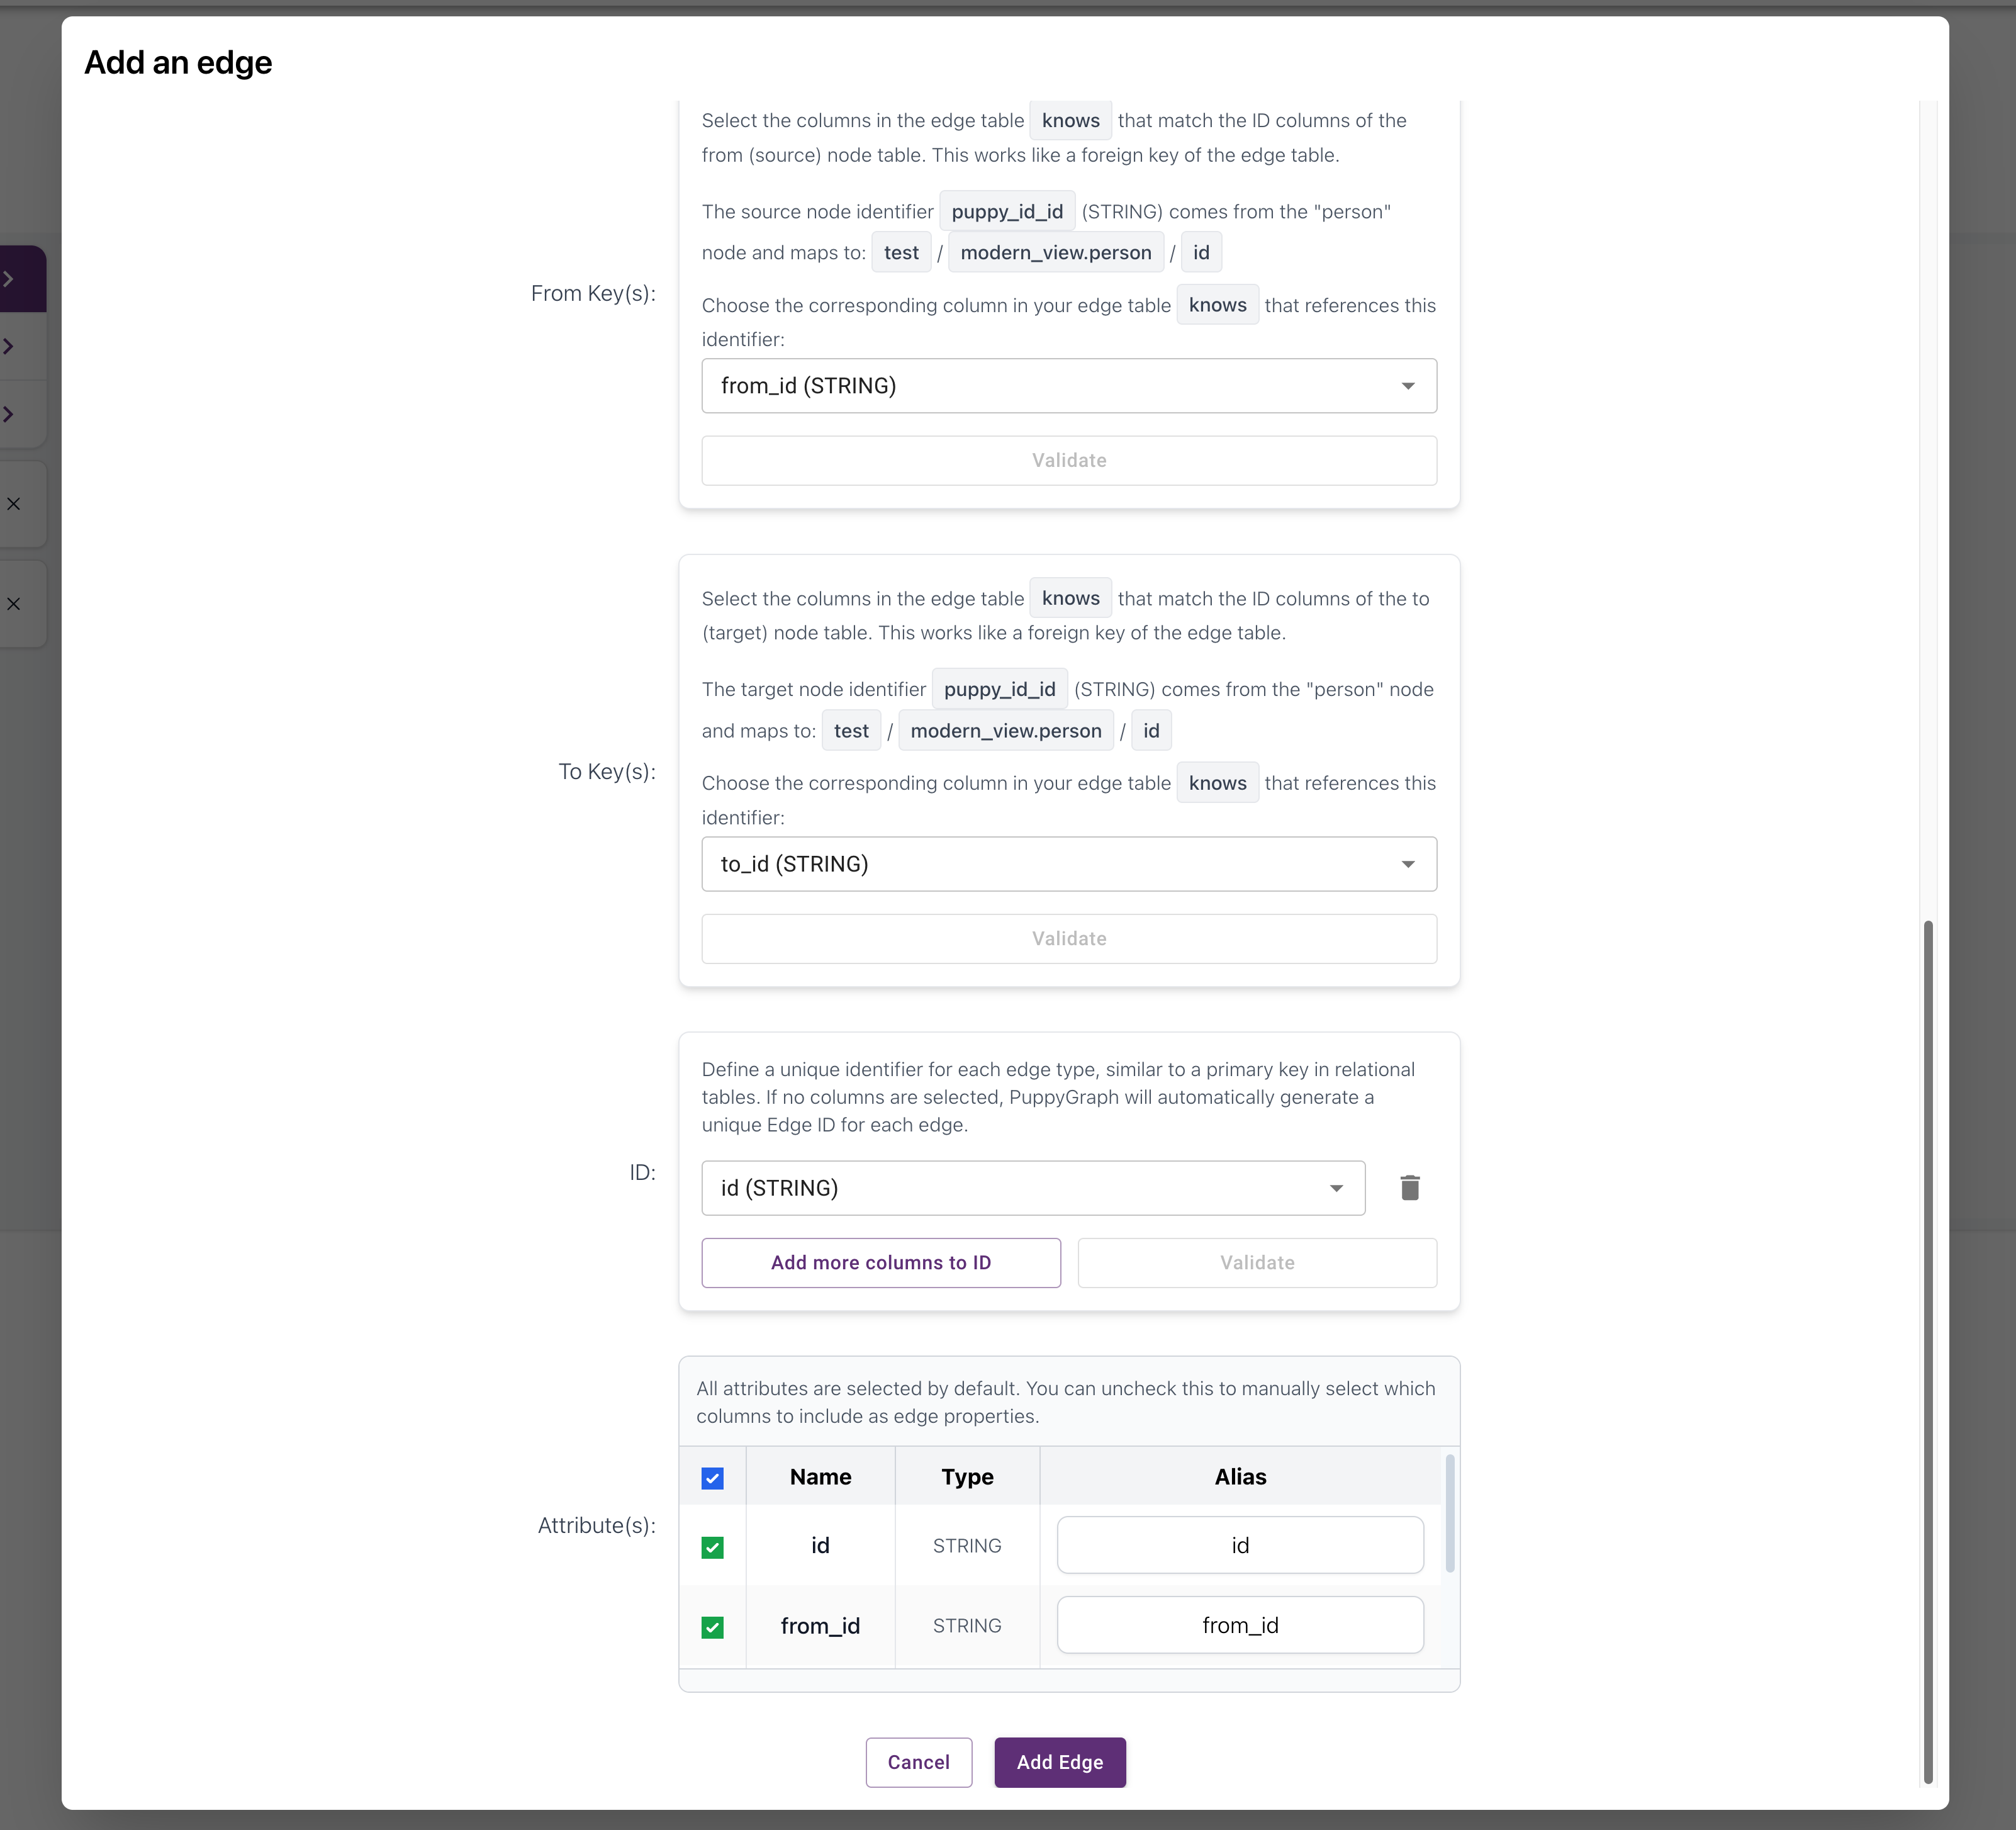
Task: Validate the From Key column mapping
Action: click(1068, 460)
